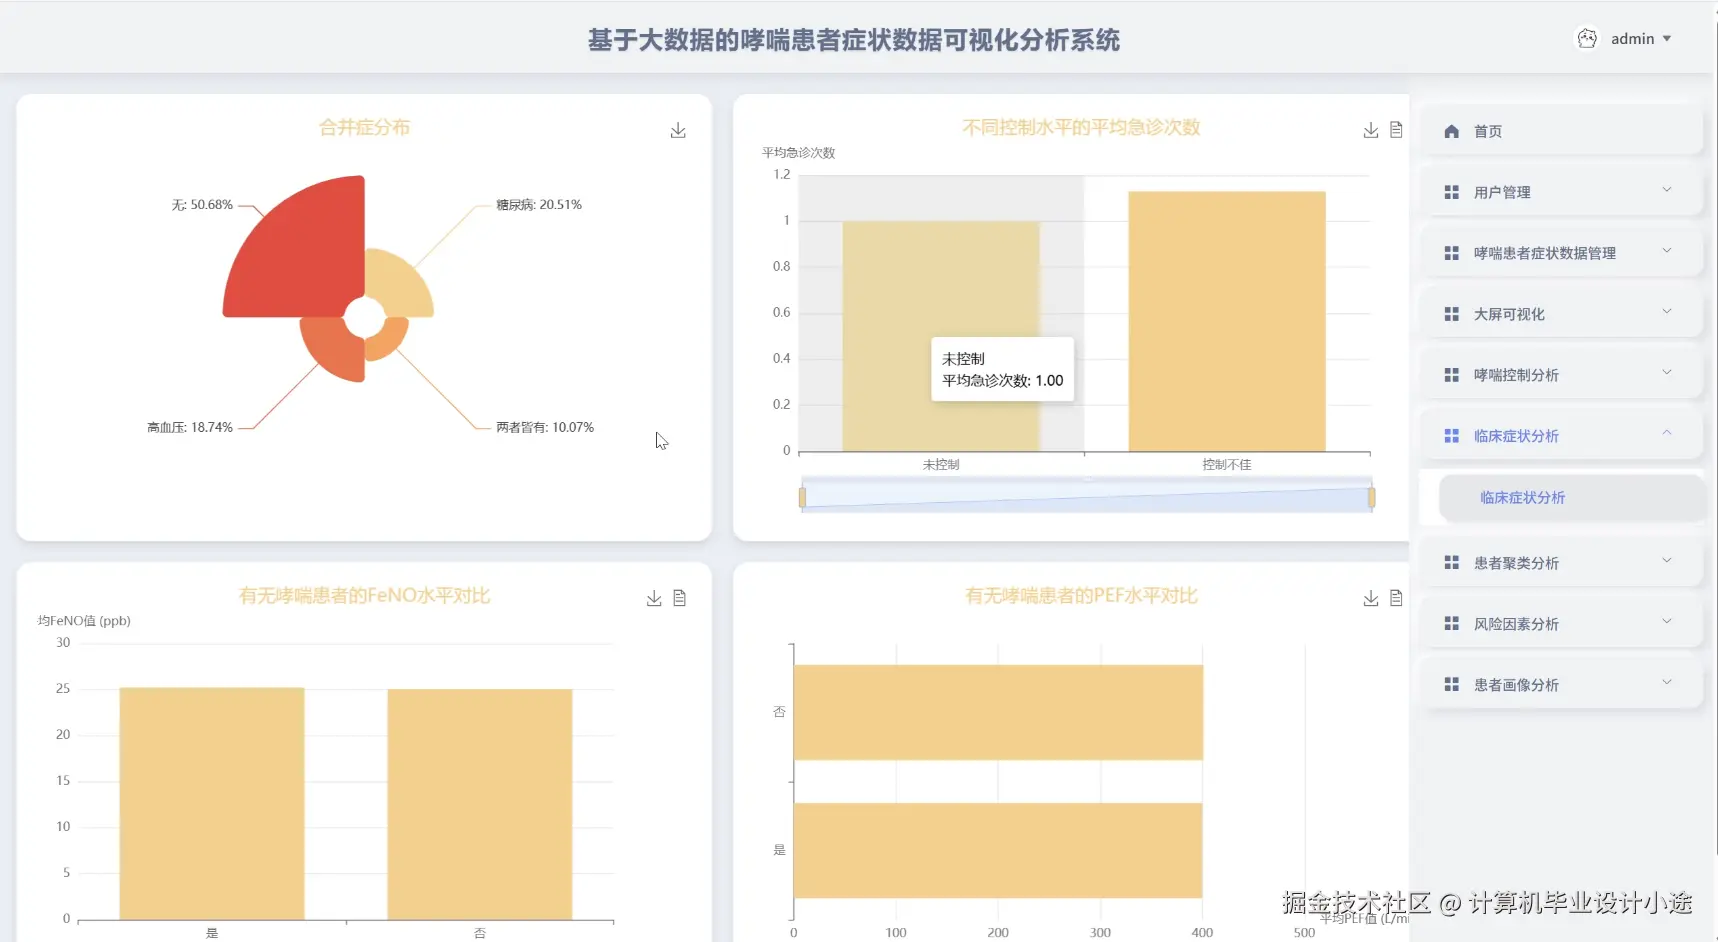1718x942 pixels.
Task: Click the grid icon beside 风险因素分析
Action: click(1451, 623)
